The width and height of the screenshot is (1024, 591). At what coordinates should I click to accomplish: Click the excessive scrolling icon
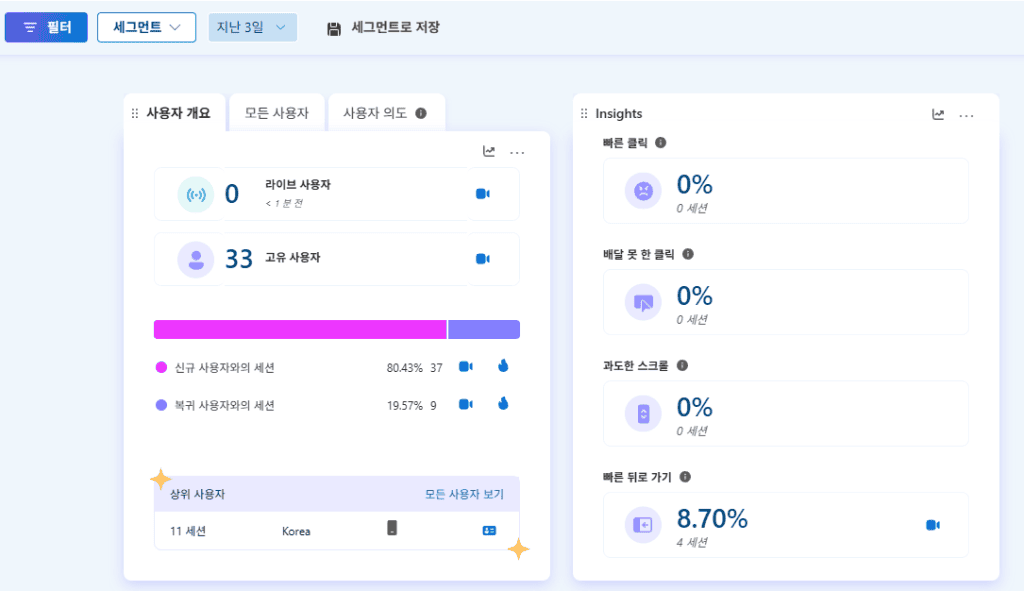coord(643,413)
